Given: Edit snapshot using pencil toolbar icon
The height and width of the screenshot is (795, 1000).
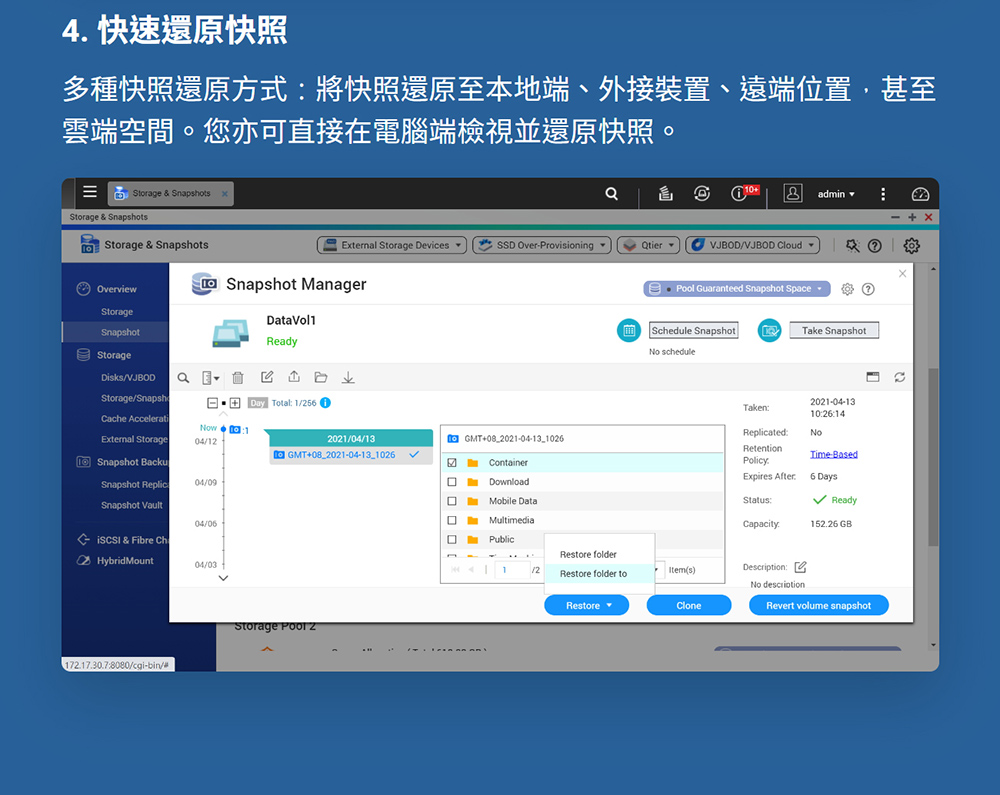Looking at the screenshot, I should point(267,377).
